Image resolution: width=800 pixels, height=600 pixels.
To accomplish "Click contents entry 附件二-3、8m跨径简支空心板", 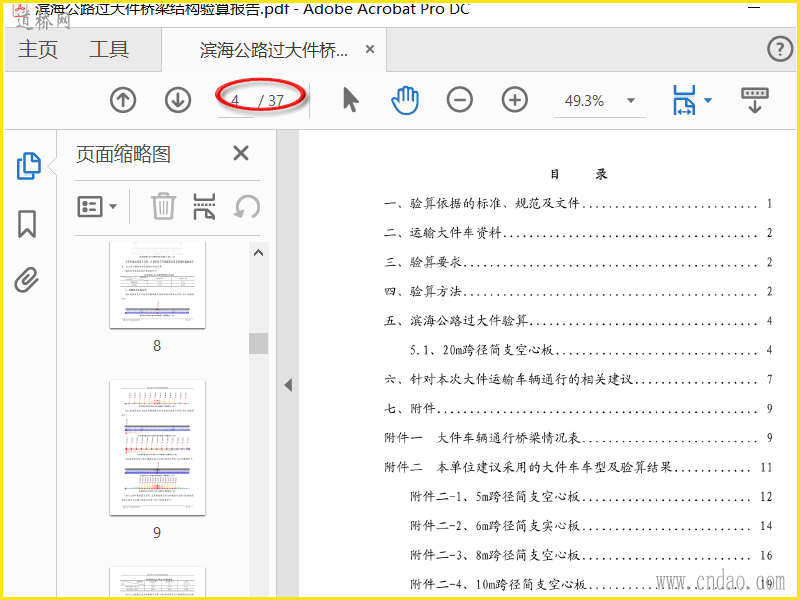I will tap(591, 555).
